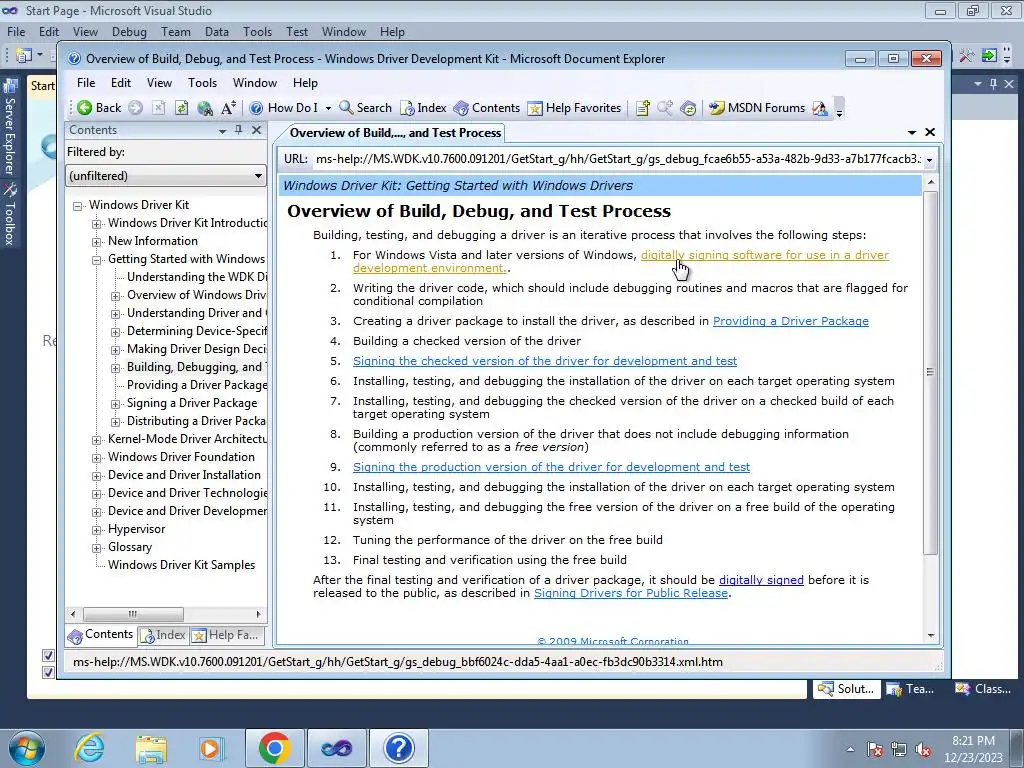Viewport: 1024px width, 768px height.
Task: Click the Server Explorer side tab in Visual Studio
Action: tap(10, 128)
